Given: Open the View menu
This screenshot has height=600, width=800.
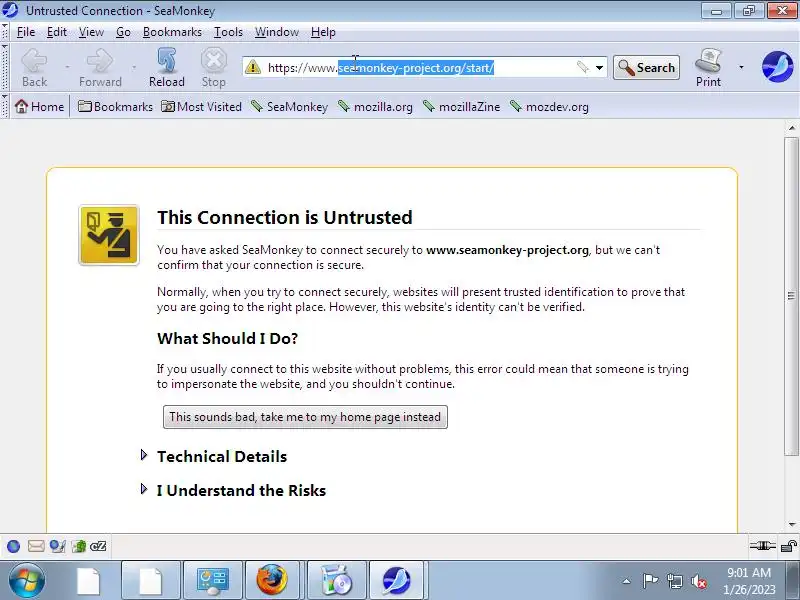Looking at the screenshot, I should [91, 32].
